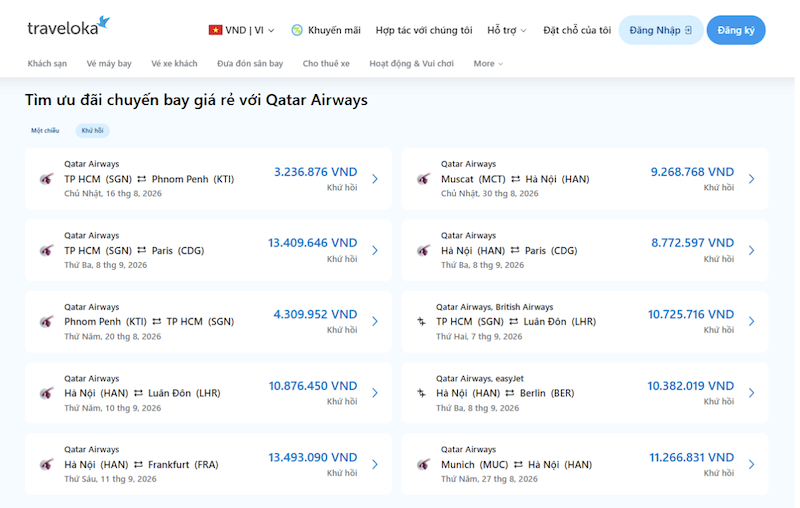The width and height of the screenshot is (800, 508).
Task: Go to Đưa đón sân bay tab
Action: pos(250,64)
